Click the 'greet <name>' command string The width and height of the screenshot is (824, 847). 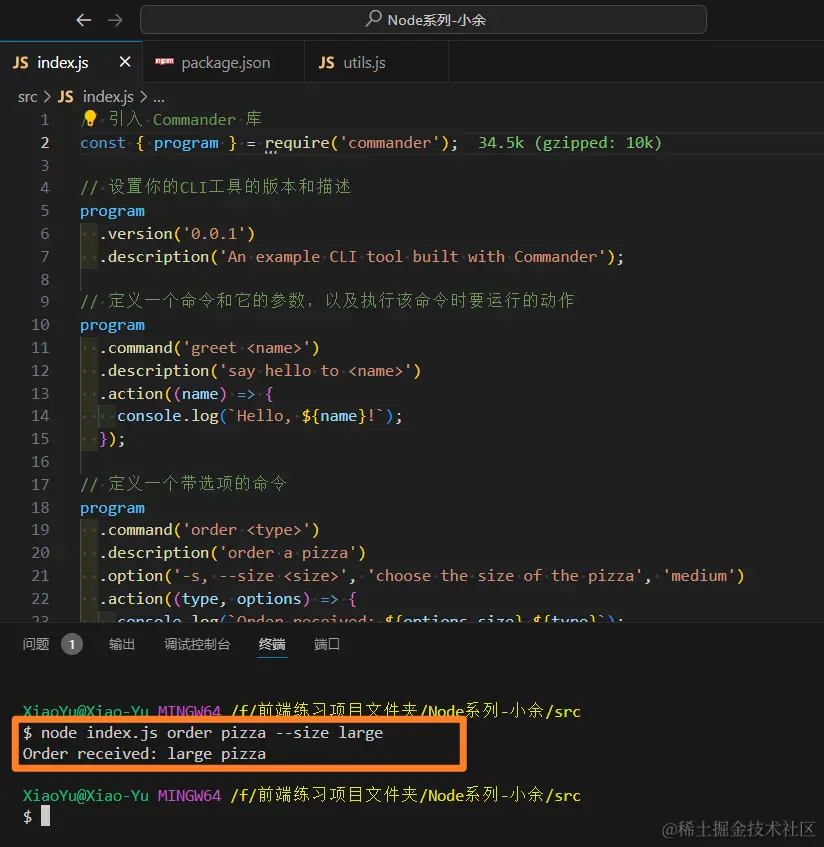click(246, 347)
